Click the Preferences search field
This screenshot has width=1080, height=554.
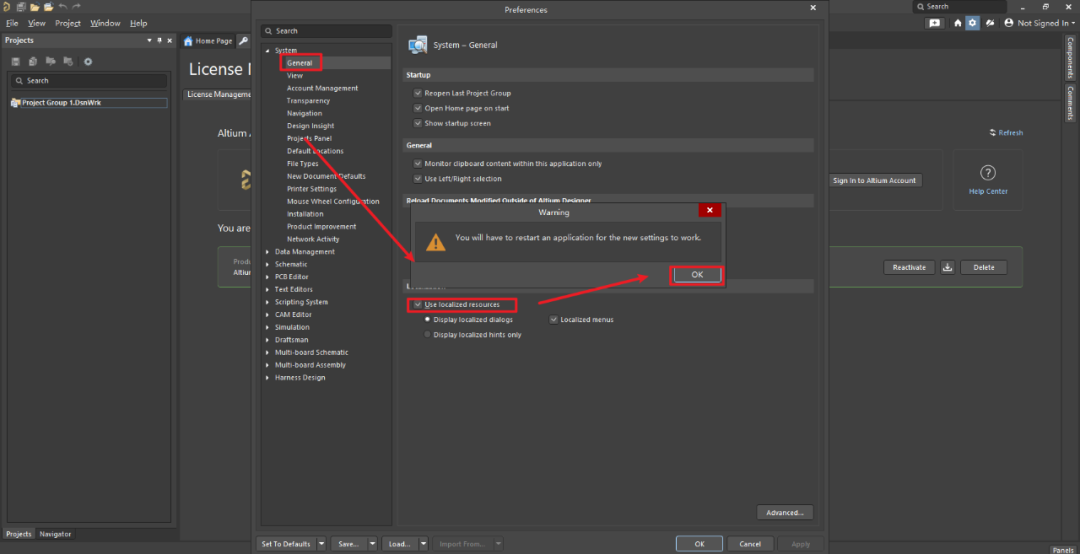pyautogui.click(x=325, y=31)
